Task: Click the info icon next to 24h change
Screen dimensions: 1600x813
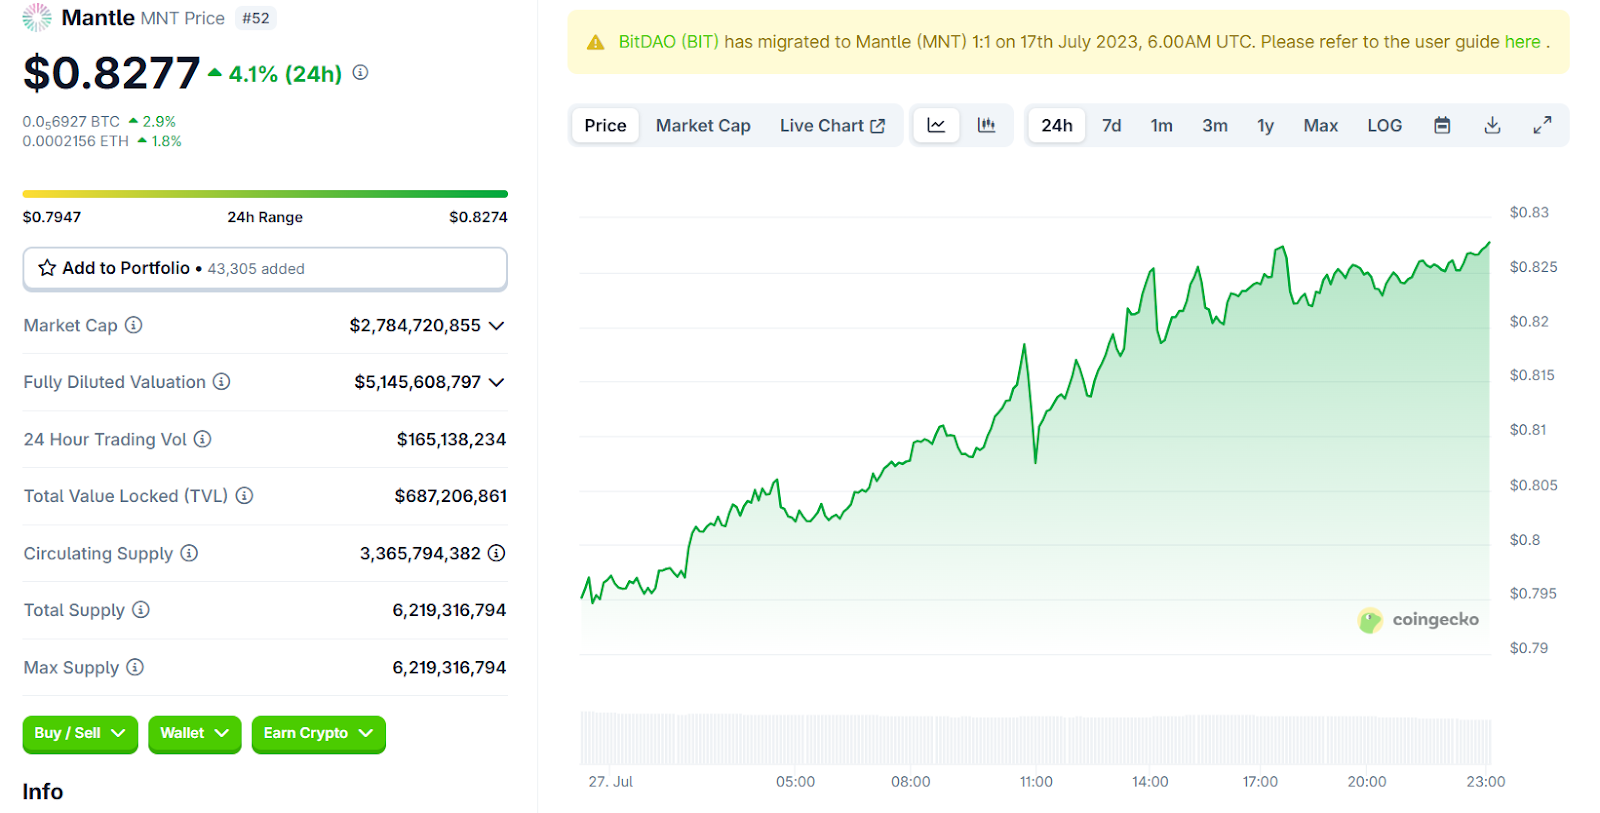Action: point(361,73)
